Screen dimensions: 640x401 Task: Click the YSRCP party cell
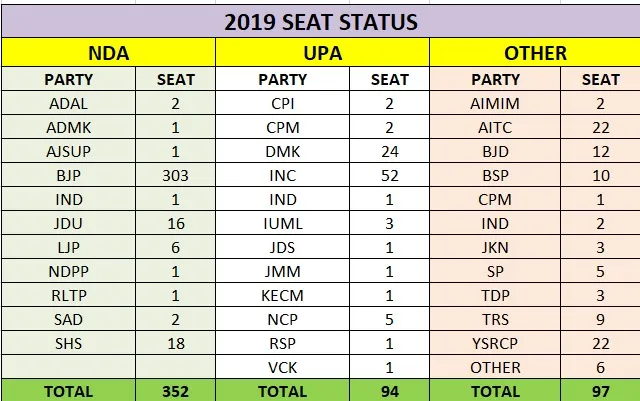[x=496, y=344]
